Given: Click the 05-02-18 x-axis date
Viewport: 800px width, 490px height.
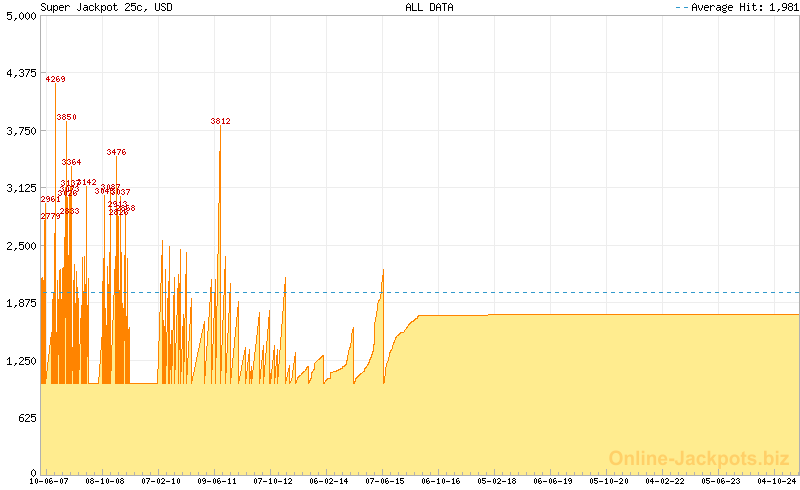Looking at the screenshot, I should (497, 481).
